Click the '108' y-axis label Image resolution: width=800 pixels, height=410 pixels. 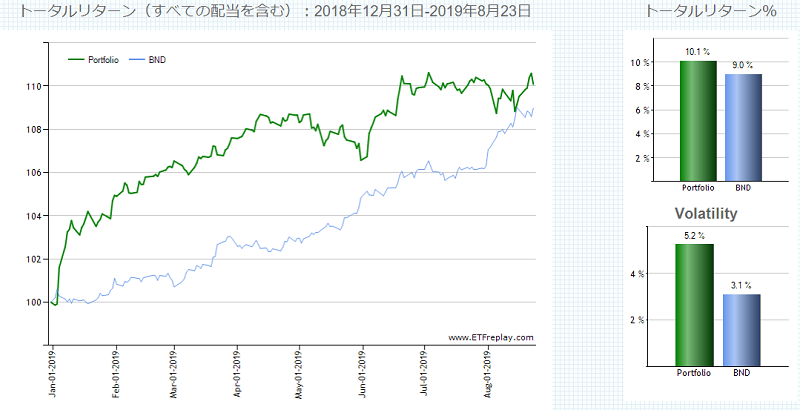click(x=34, y=130)
